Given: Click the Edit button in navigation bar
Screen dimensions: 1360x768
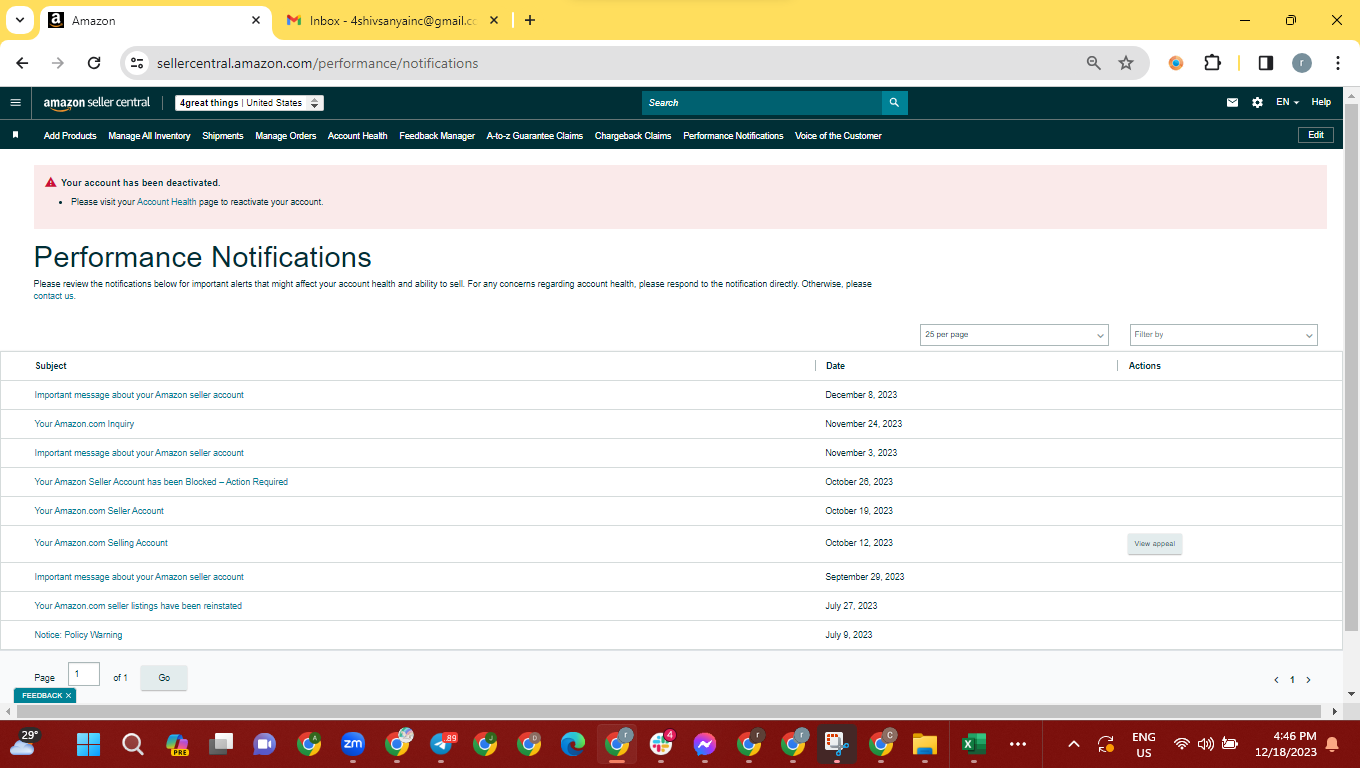Looking at the screenshot, I should [1315, 135].
